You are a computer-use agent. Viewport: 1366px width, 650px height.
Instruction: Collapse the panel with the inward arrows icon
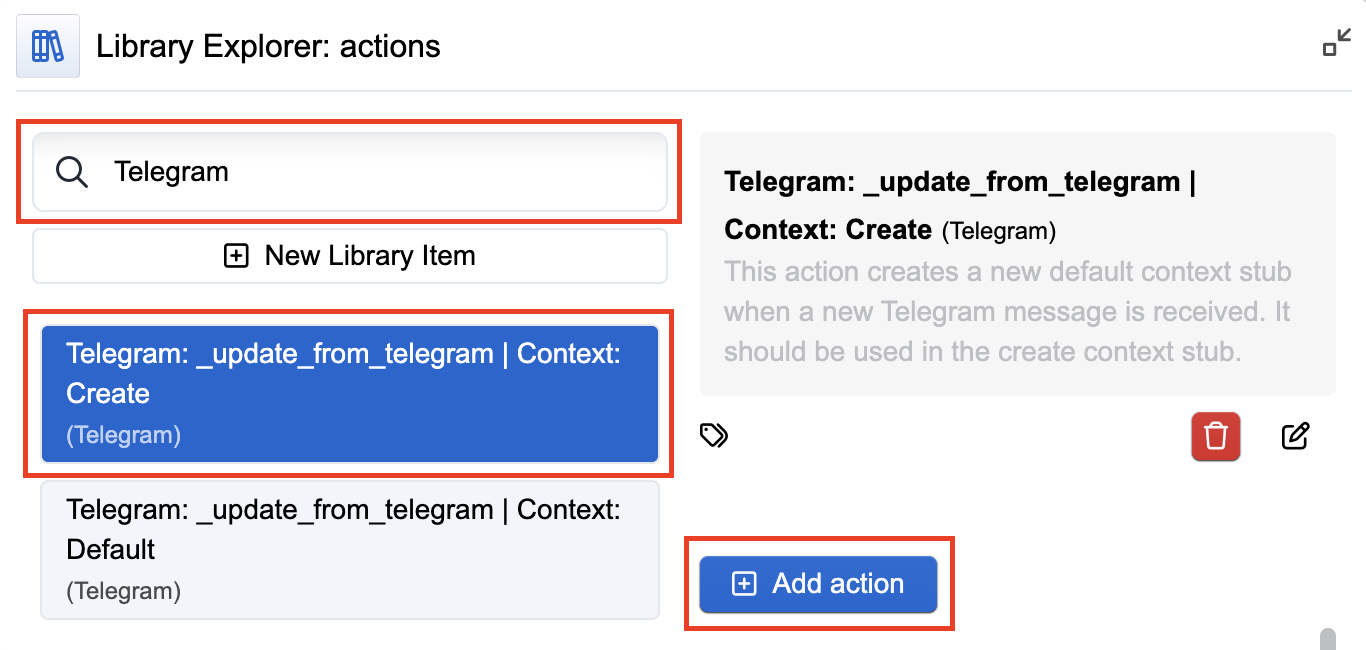[x=1337, y=43]
